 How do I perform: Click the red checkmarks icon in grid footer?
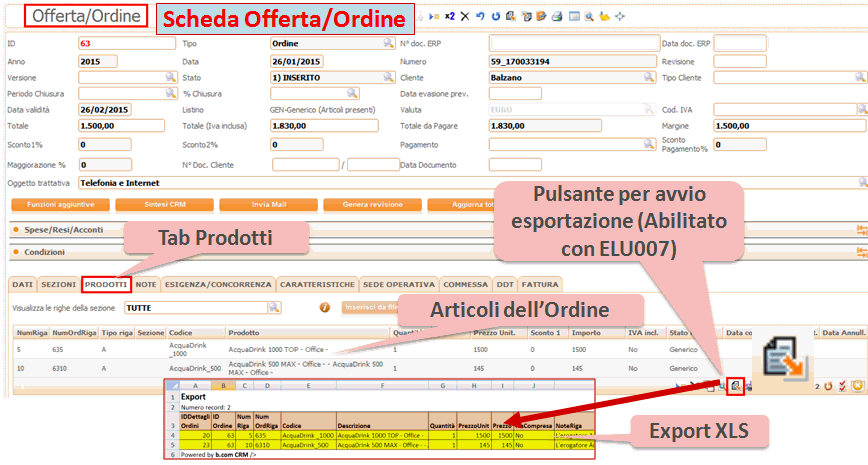[843, 386]
